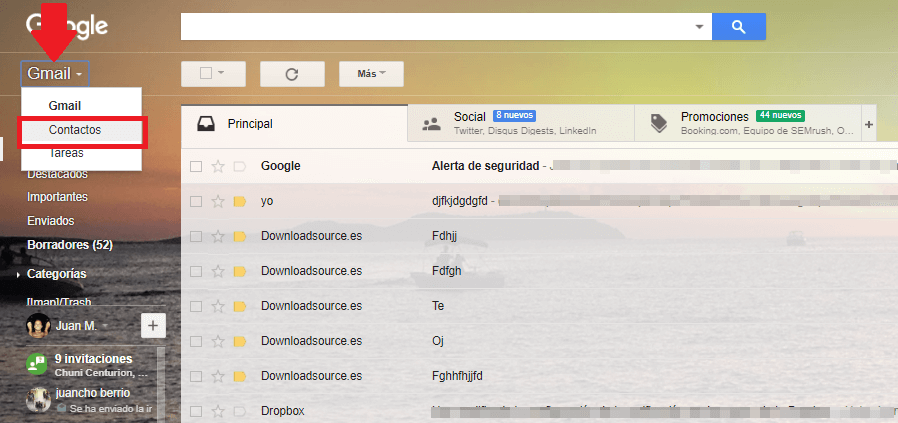Toggle importance marker on Fdhjj email
898x423 pixels.
(x=239, y=236)
